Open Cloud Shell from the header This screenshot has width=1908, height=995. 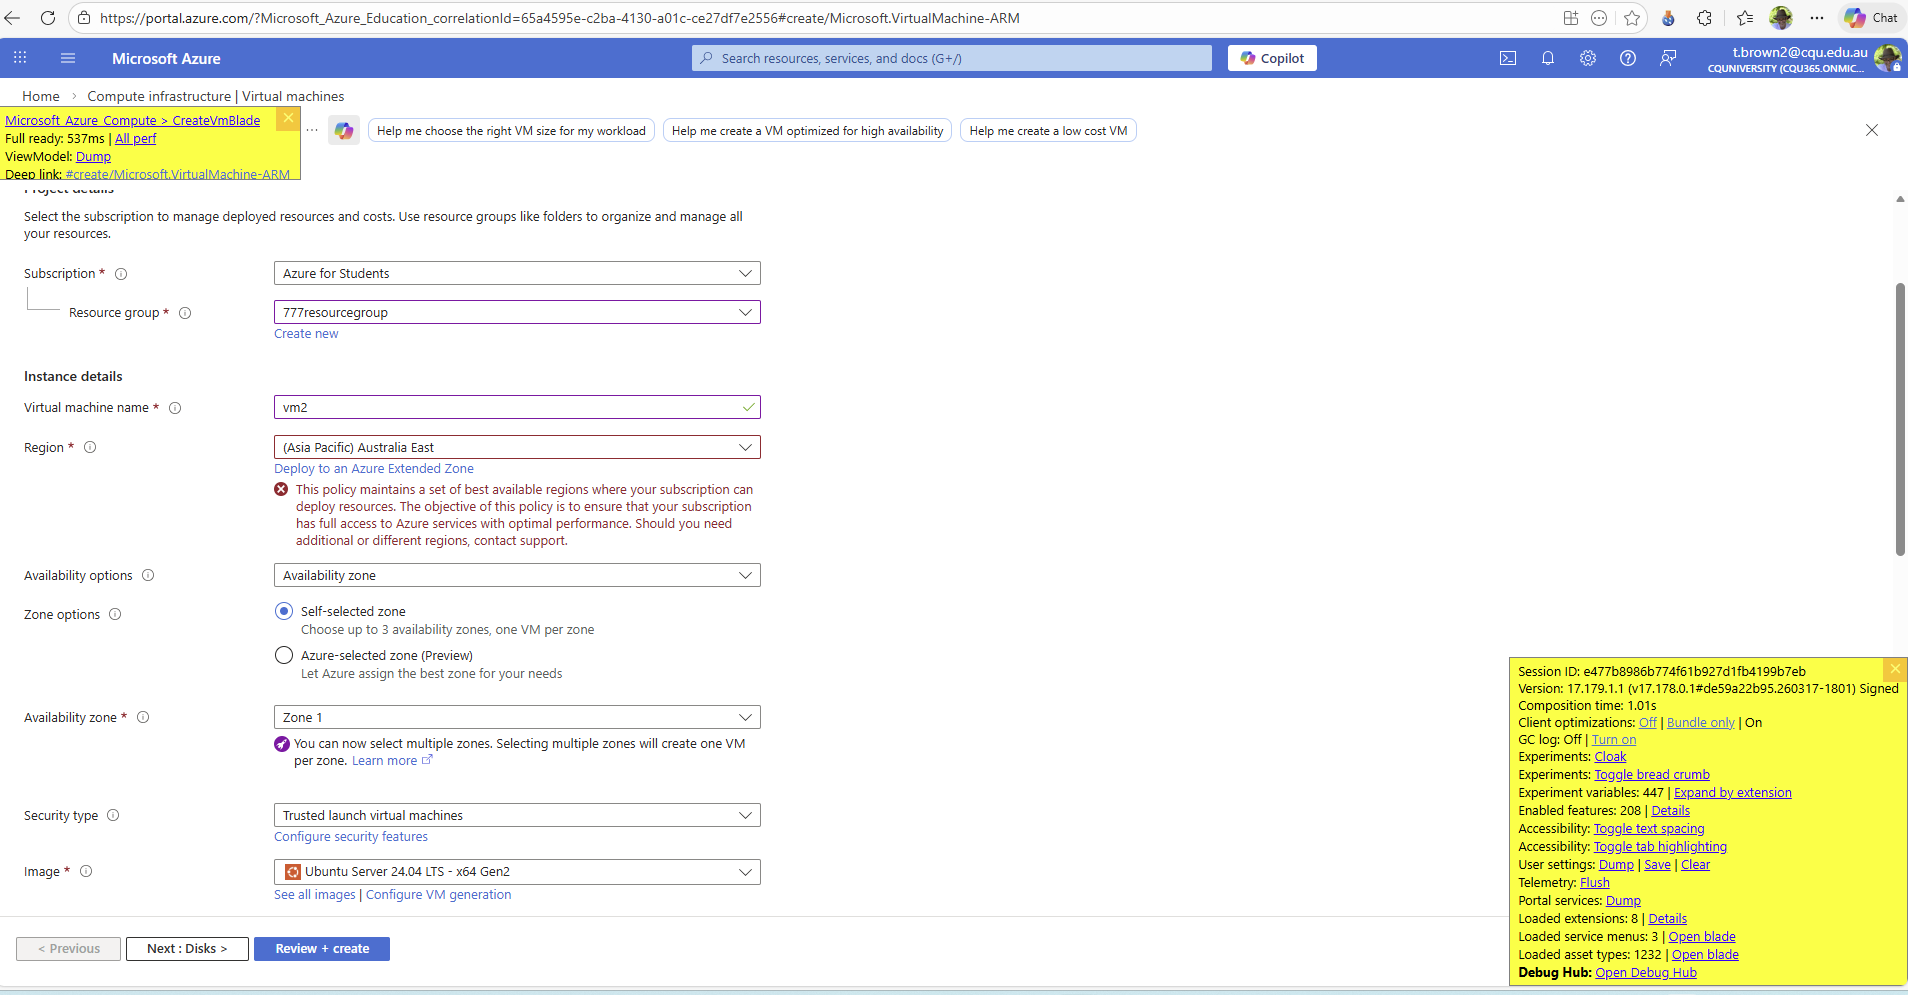[x=1508, y=58]
